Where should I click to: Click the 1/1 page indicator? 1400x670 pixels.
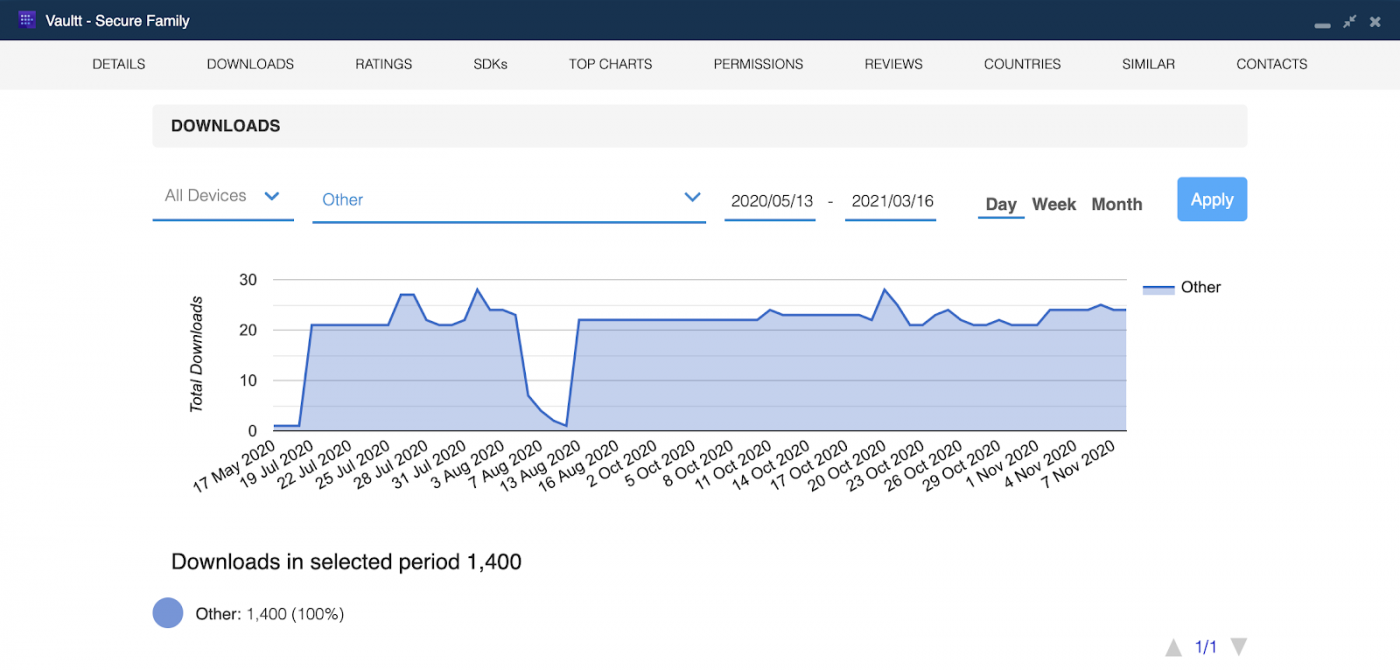coord(1206,648)
